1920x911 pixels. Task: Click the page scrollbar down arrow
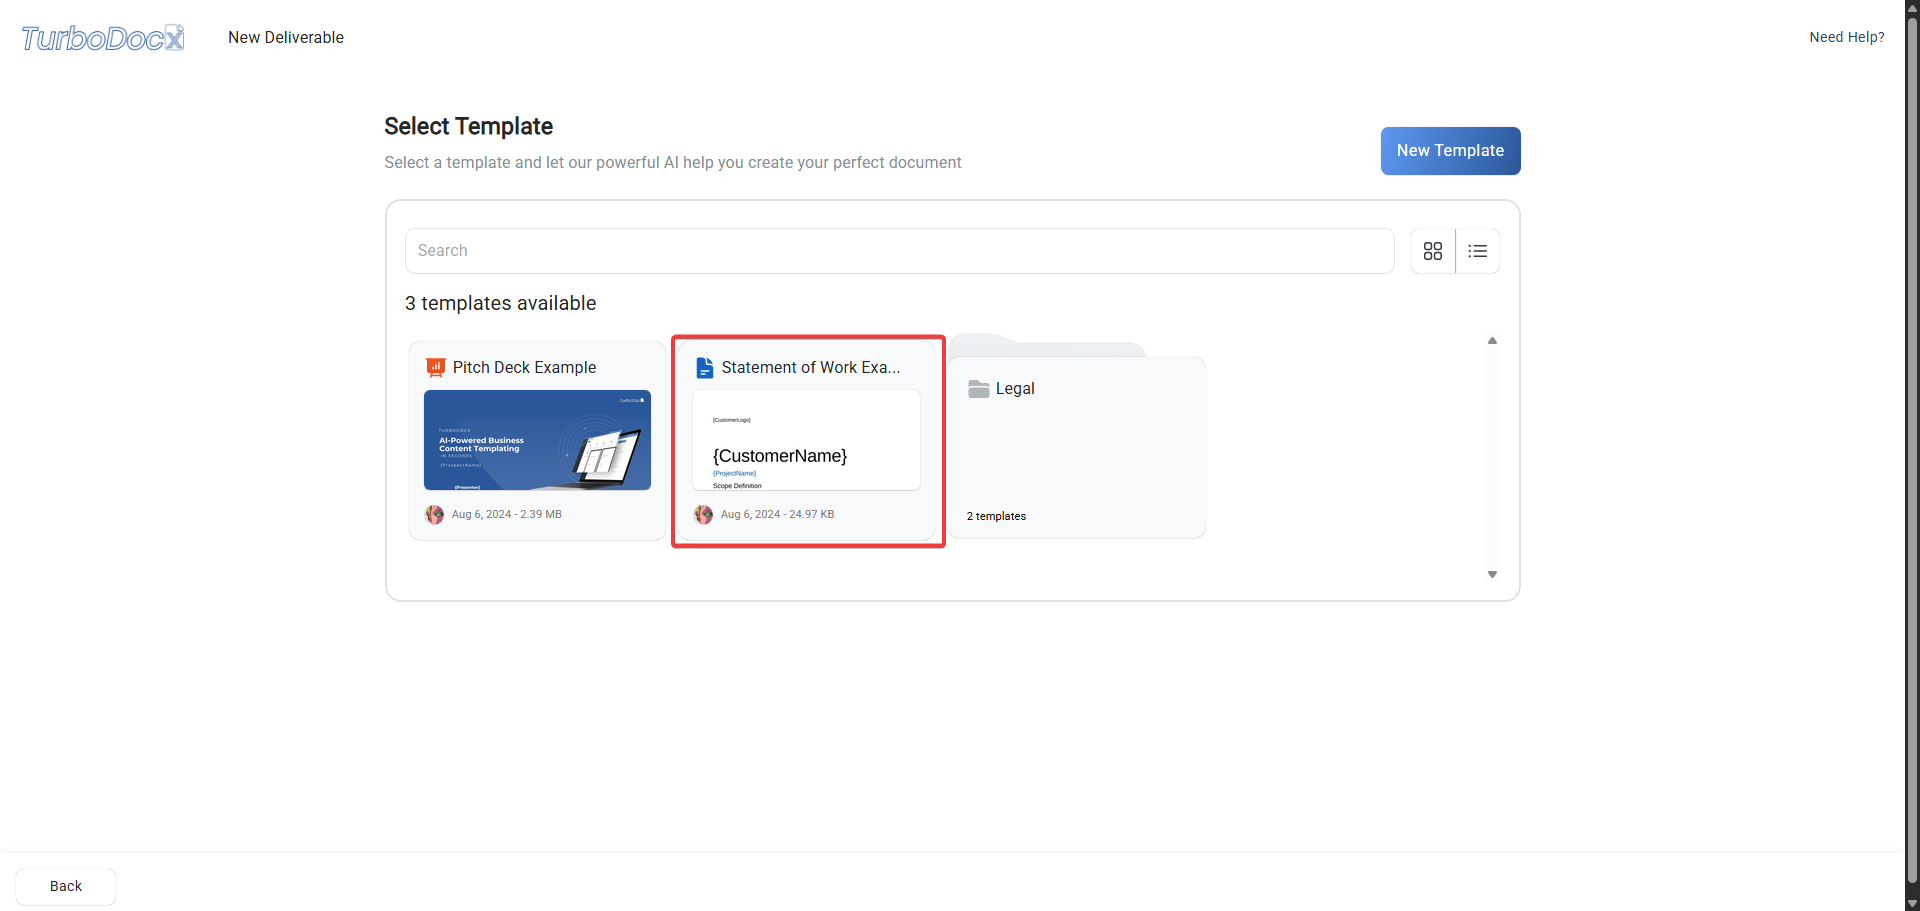1912,903
